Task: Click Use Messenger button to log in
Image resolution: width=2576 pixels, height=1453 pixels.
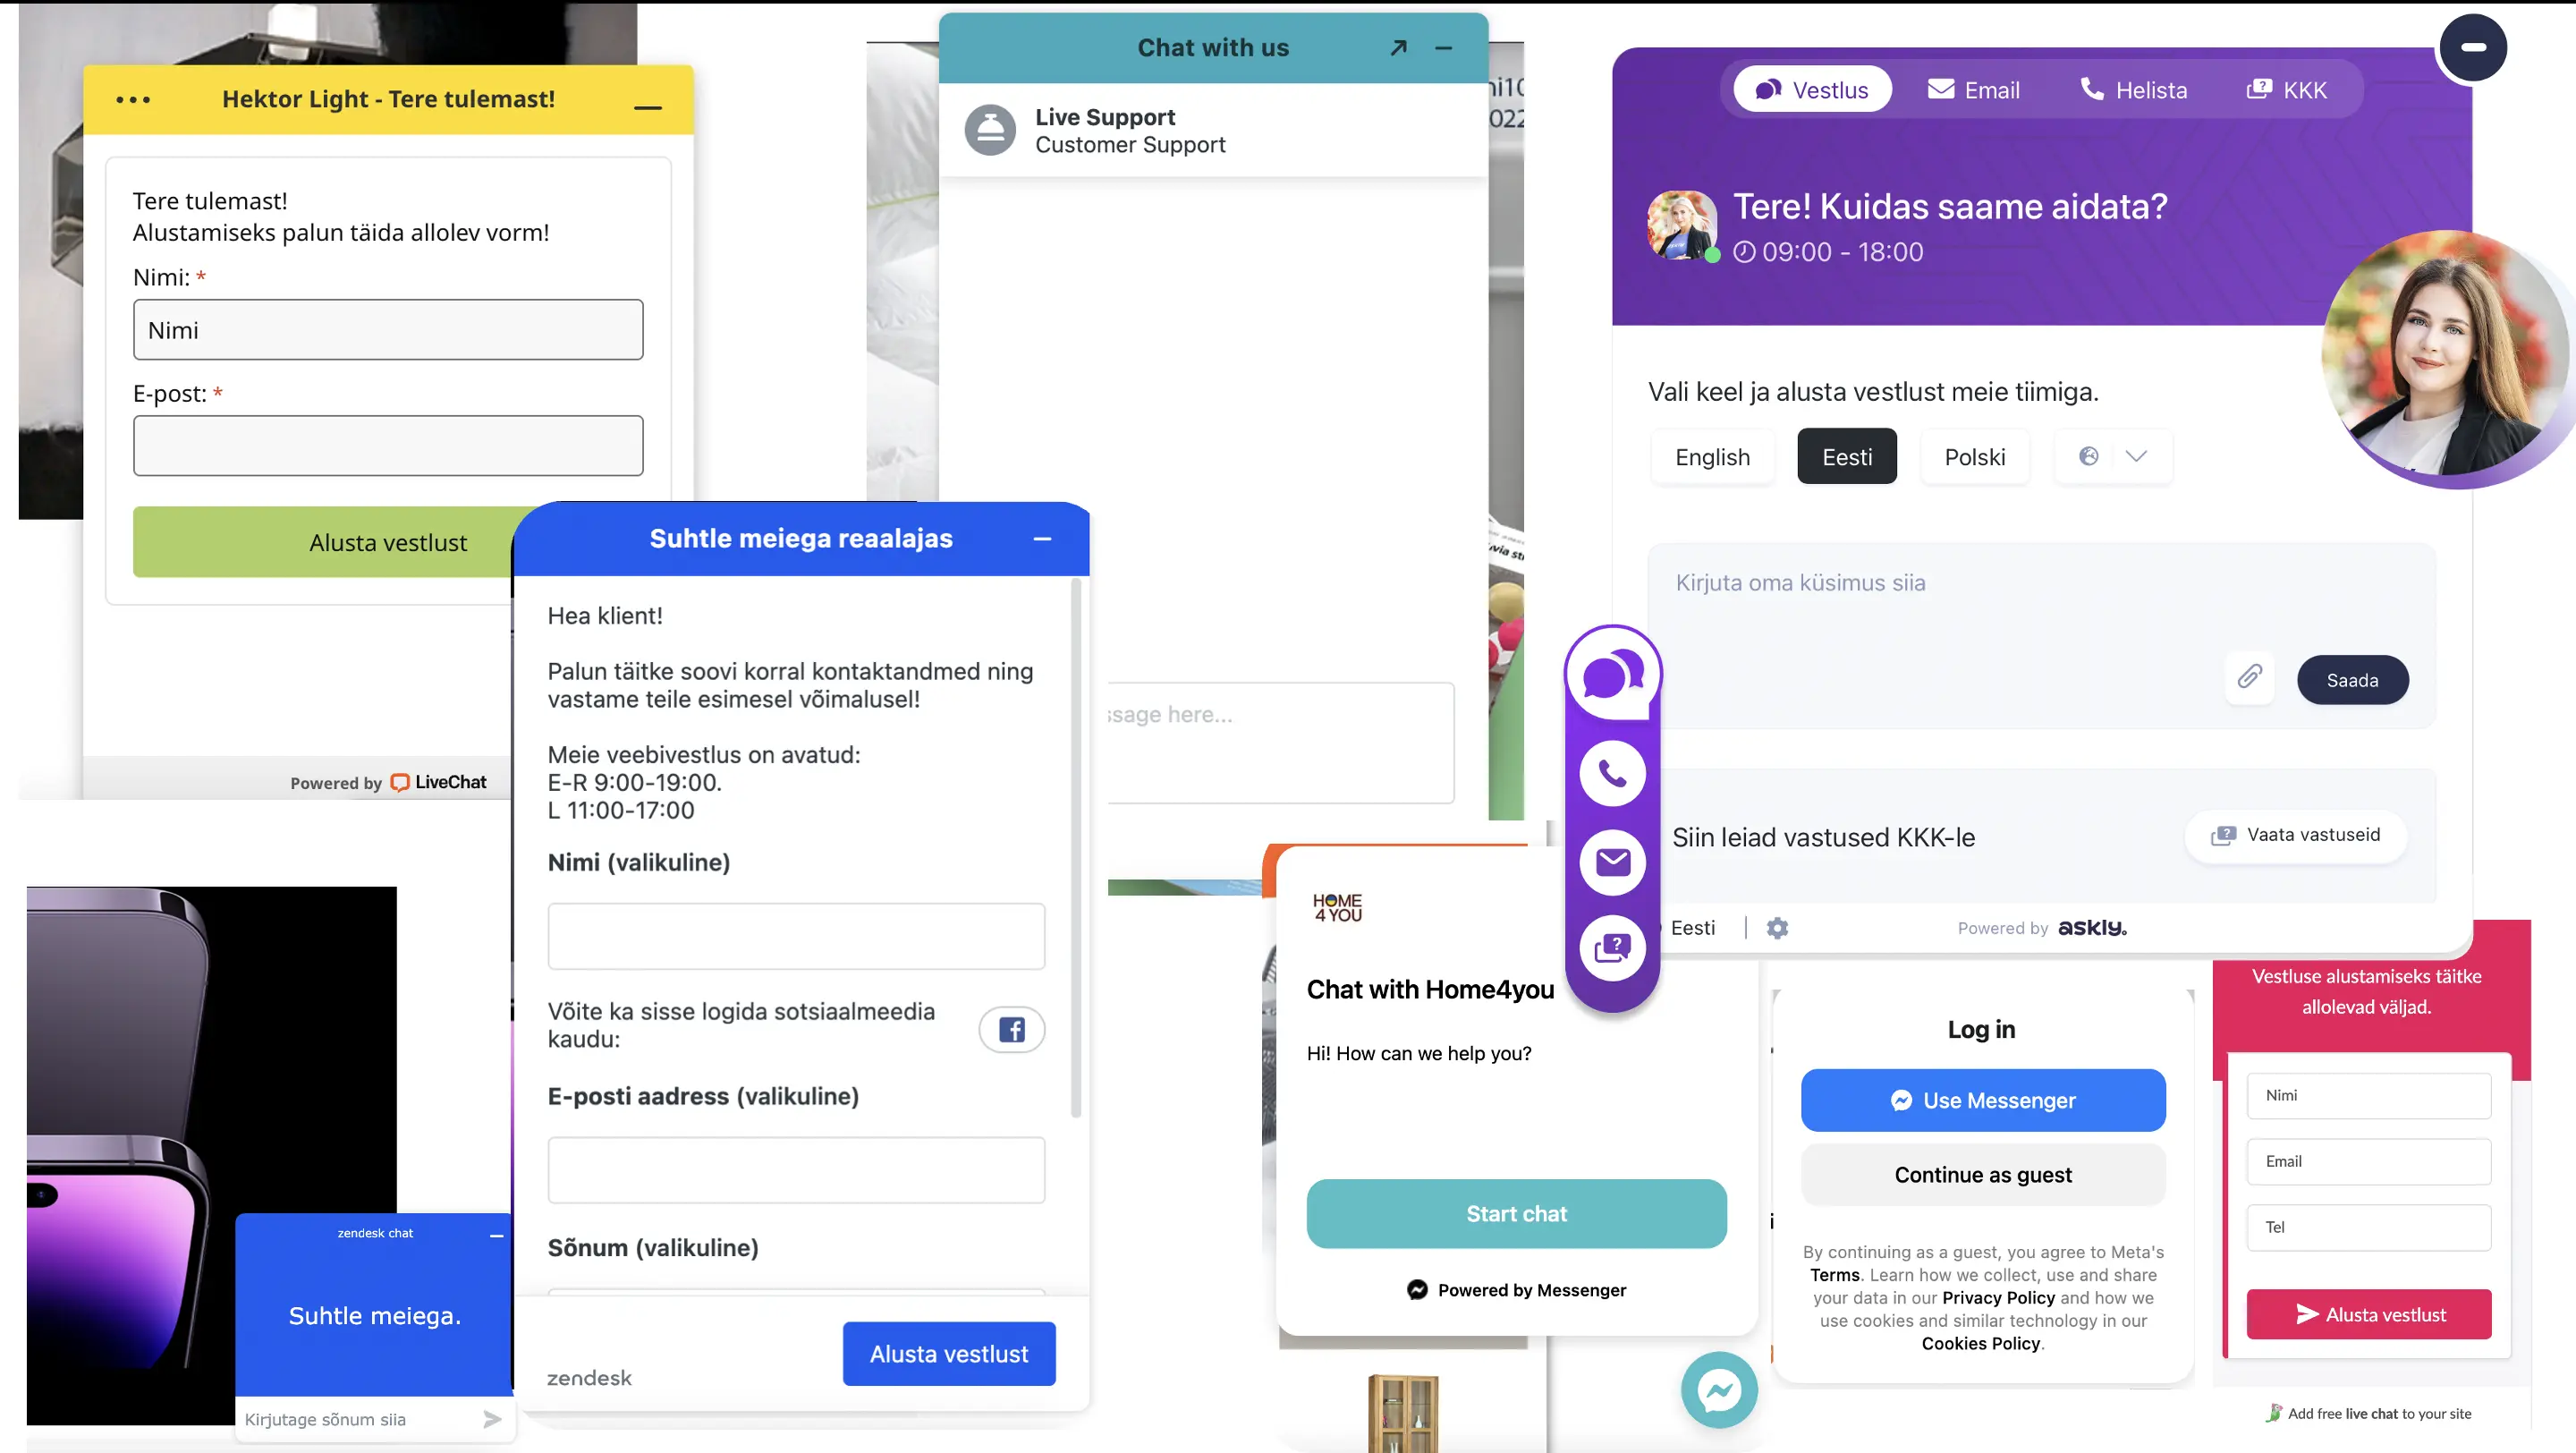Action: pyautogui.click(x=1981, y=1099)
